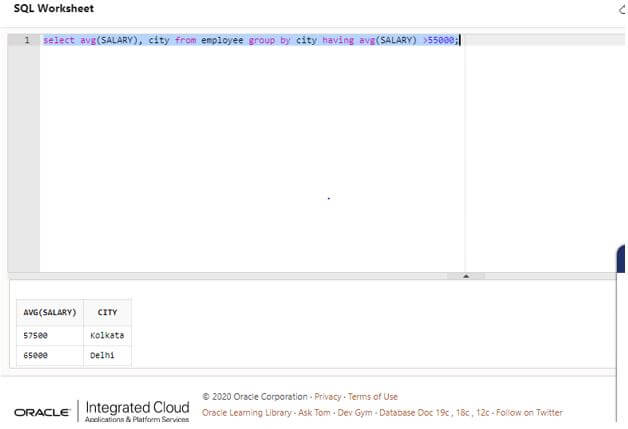Click the CITY column header
Image resolution: width=628 pixels, height=429 pixels.
(107, 312)
